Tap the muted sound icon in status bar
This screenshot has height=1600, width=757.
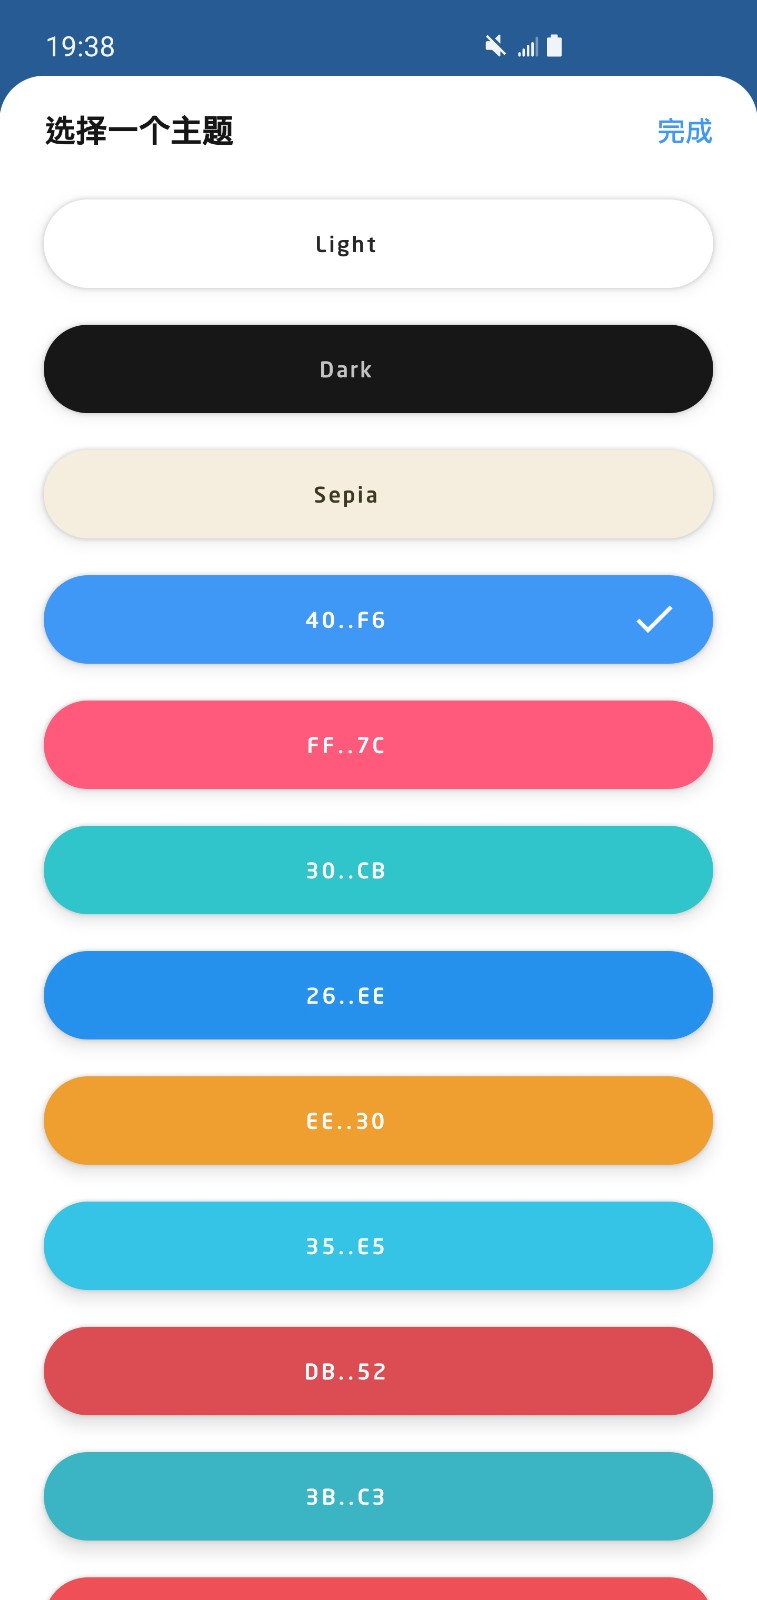[495, 46]
